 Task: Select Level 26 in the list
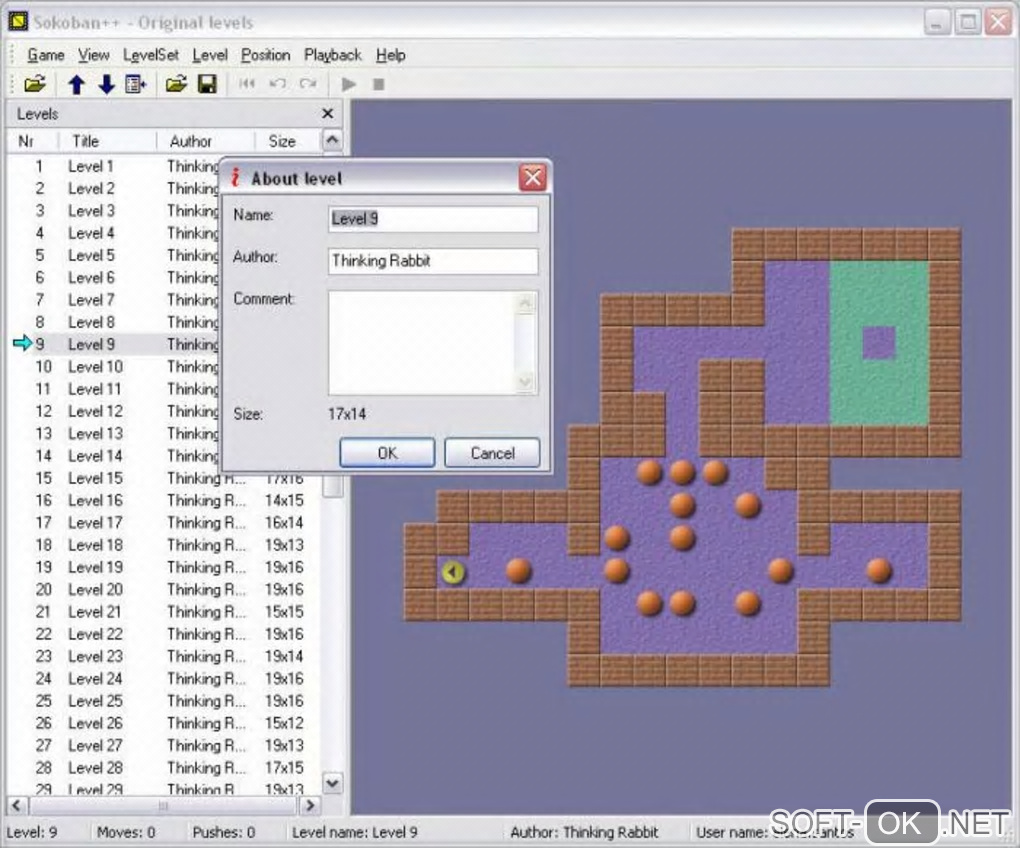click(95, 723)
